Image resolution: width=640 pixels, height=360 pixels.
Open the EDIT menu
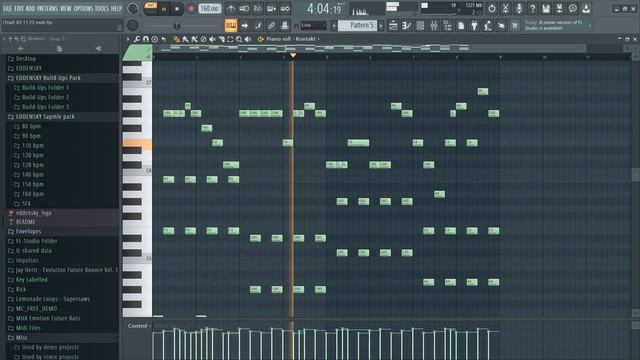pyautogui.click(x=19, y=8)
